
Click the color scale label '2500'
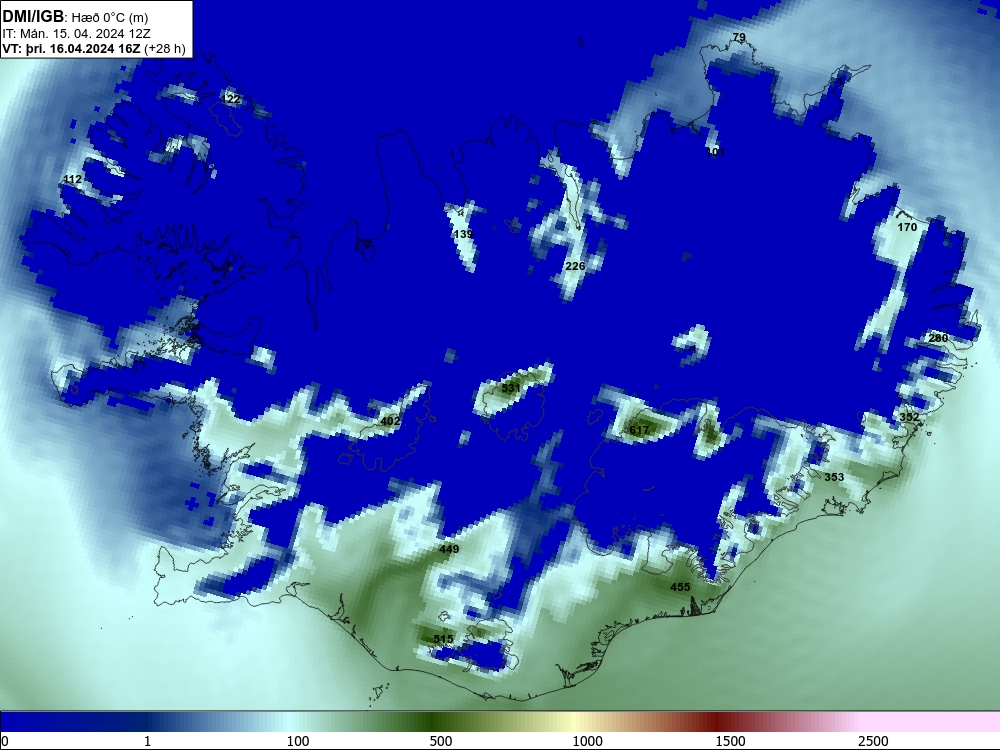[x=873, y=741]
